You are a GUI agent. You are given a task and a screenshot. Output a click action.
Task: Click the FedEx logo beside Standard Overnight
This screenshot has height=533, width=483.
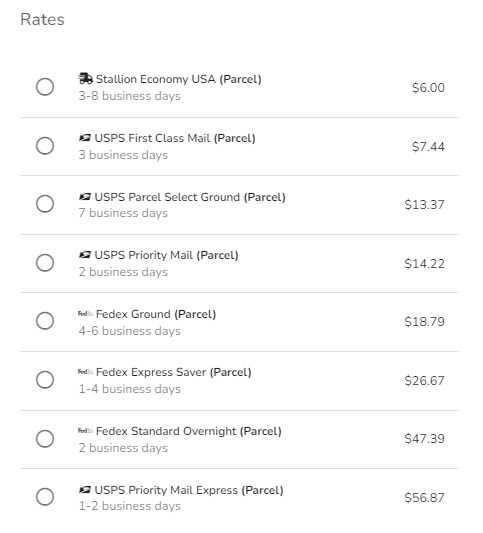85,431
